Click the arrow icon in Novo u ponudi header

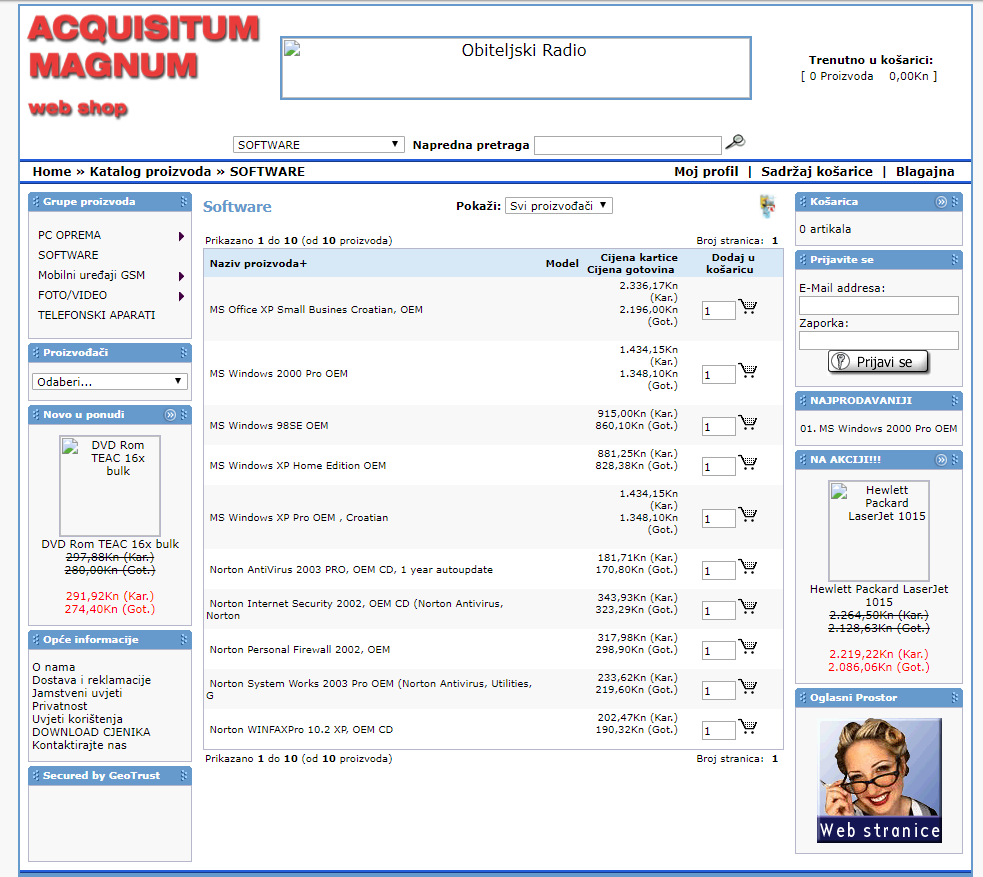pyautogui.click(x=170, y=415)
